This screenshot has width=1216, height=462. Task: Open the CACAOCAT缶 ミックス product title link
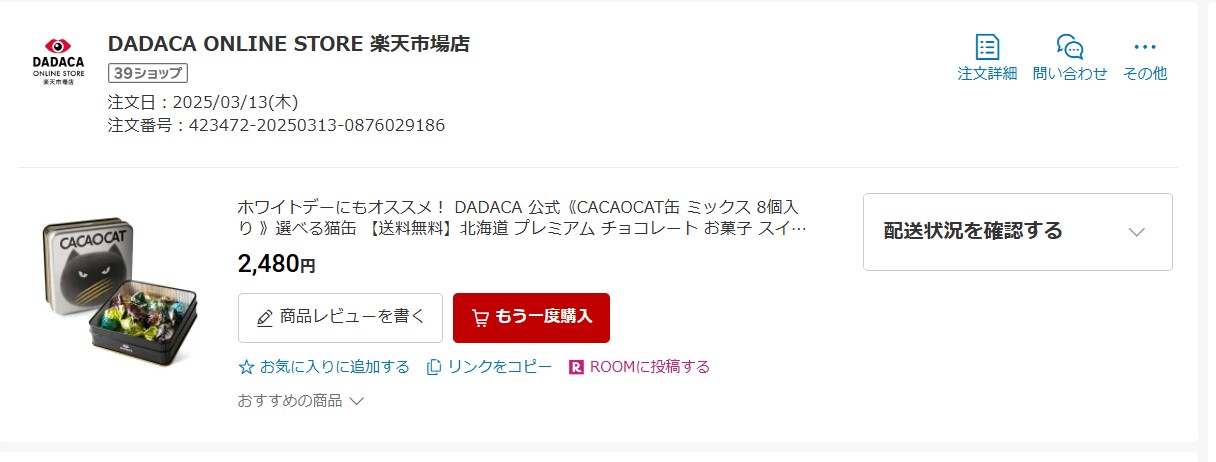tap(522, 217)
